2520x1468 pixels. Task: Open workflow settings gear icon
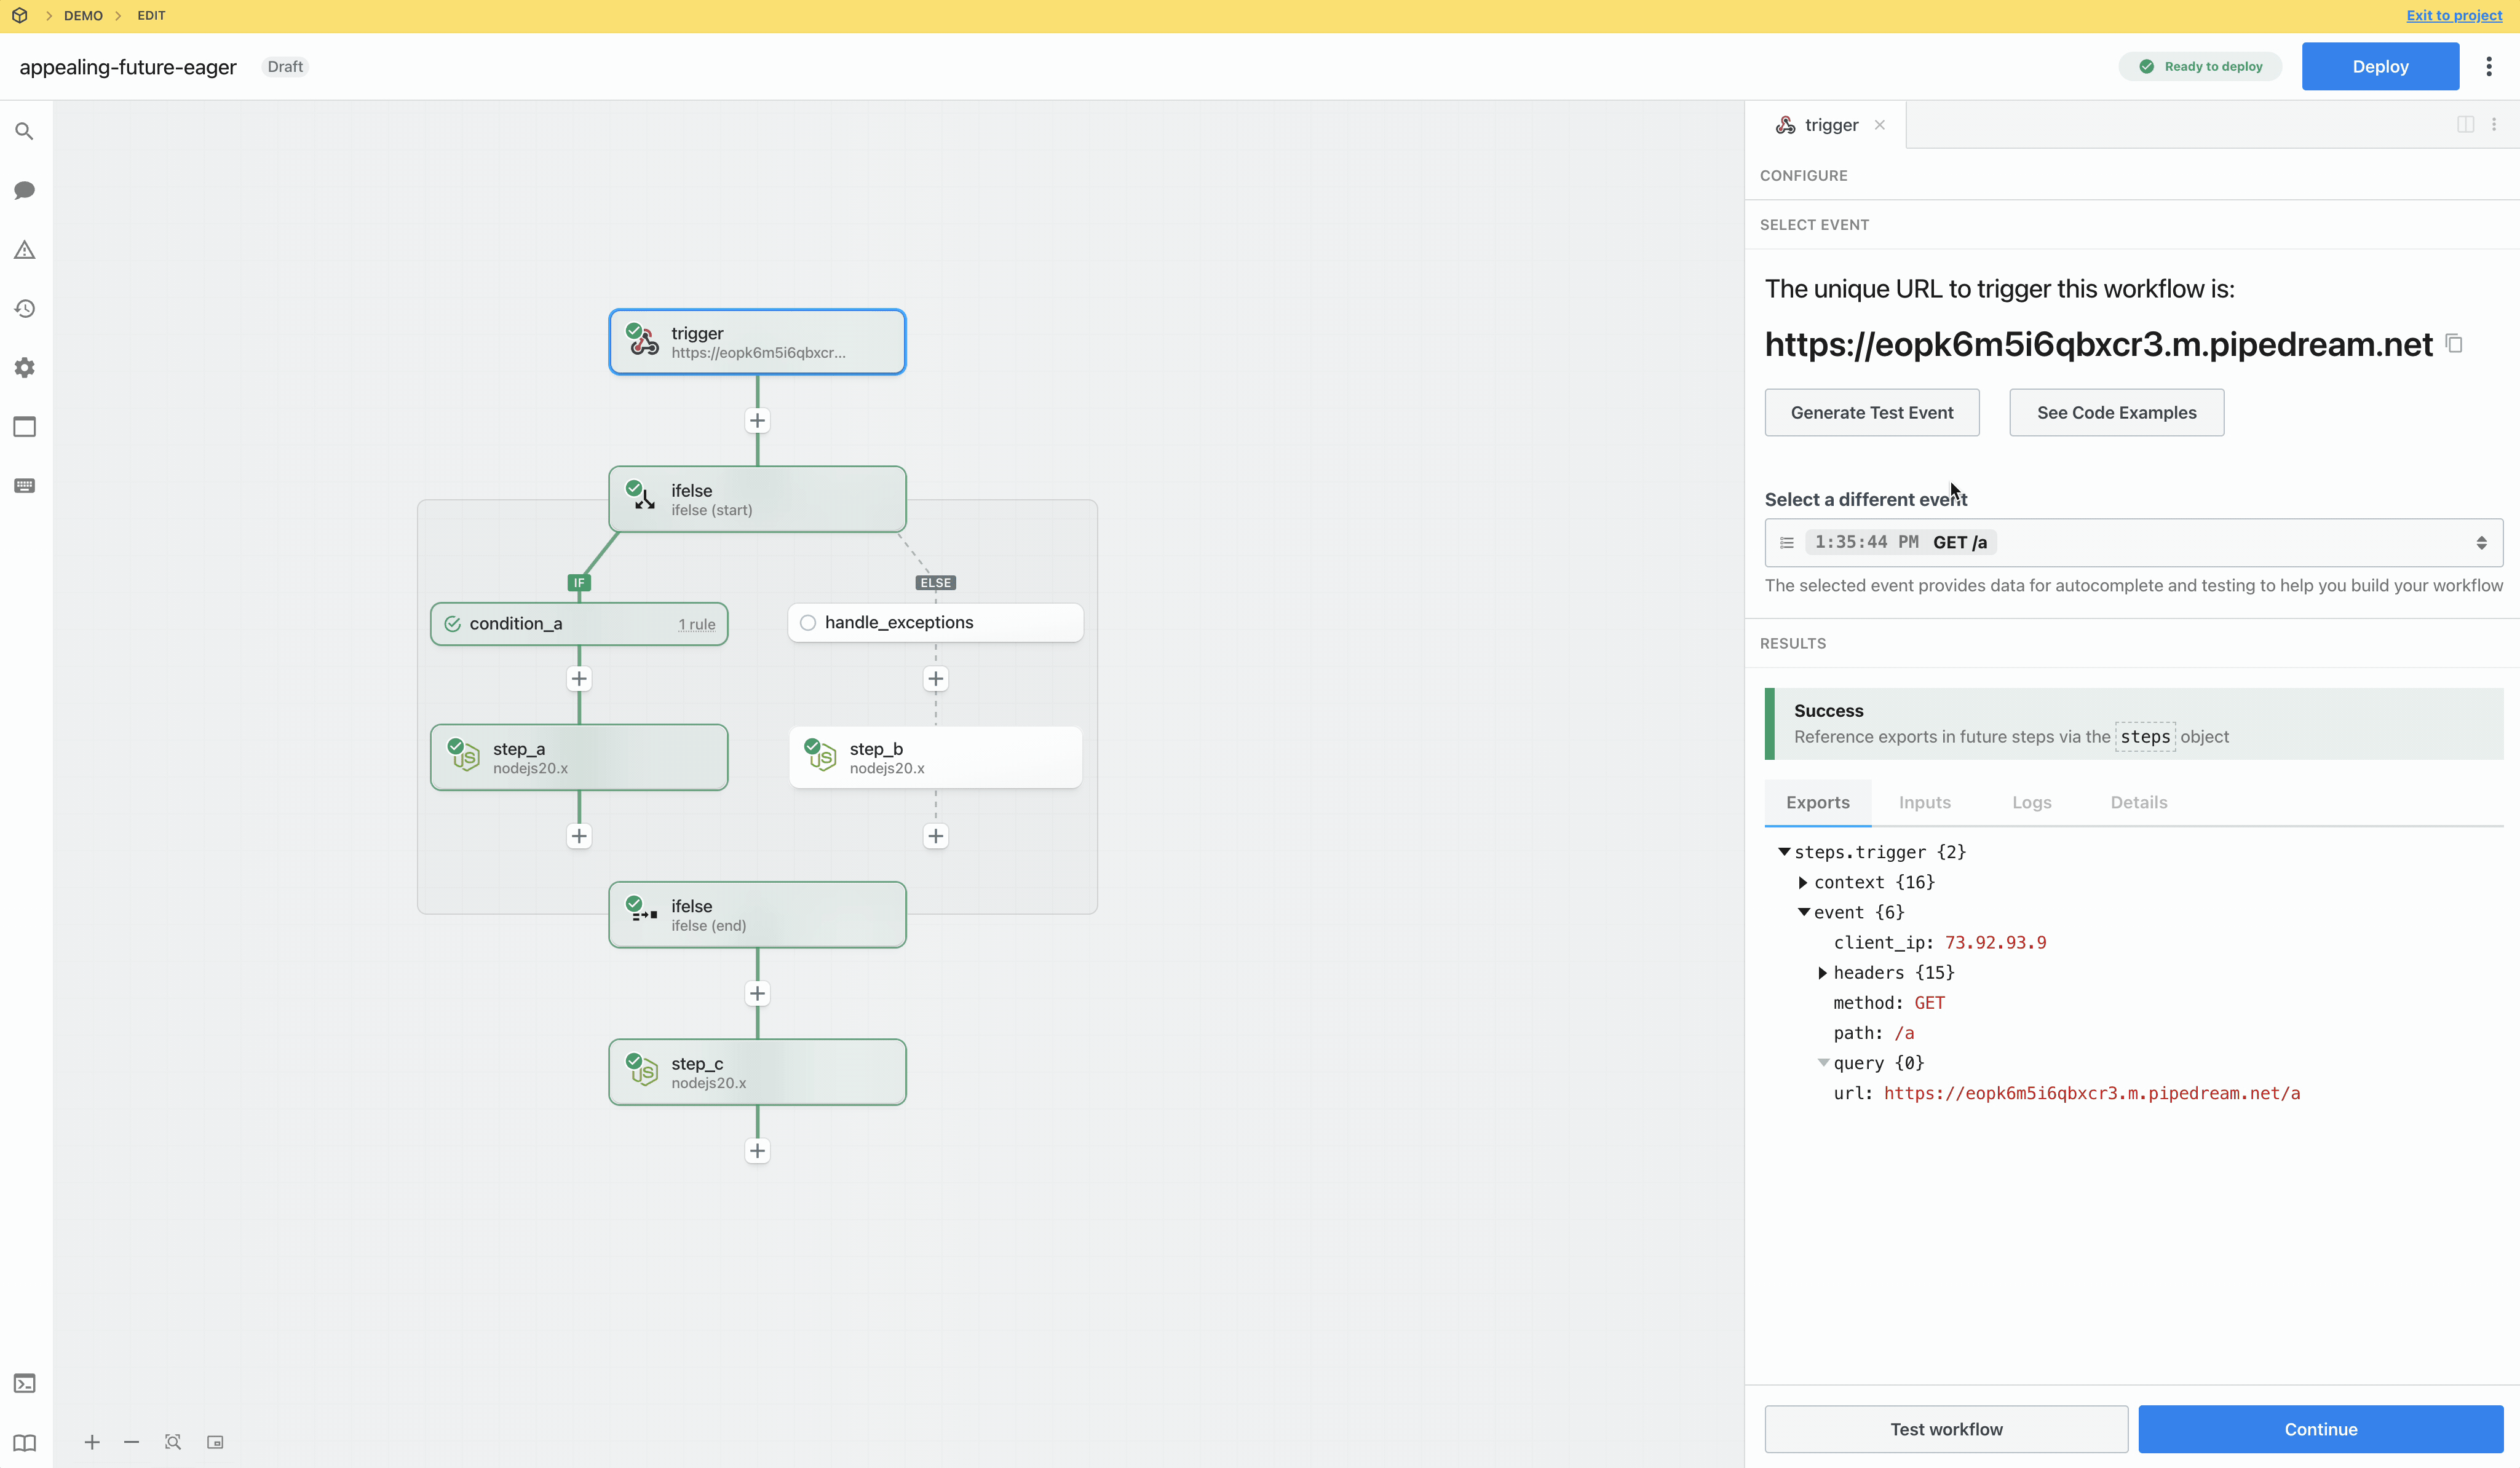25,368
